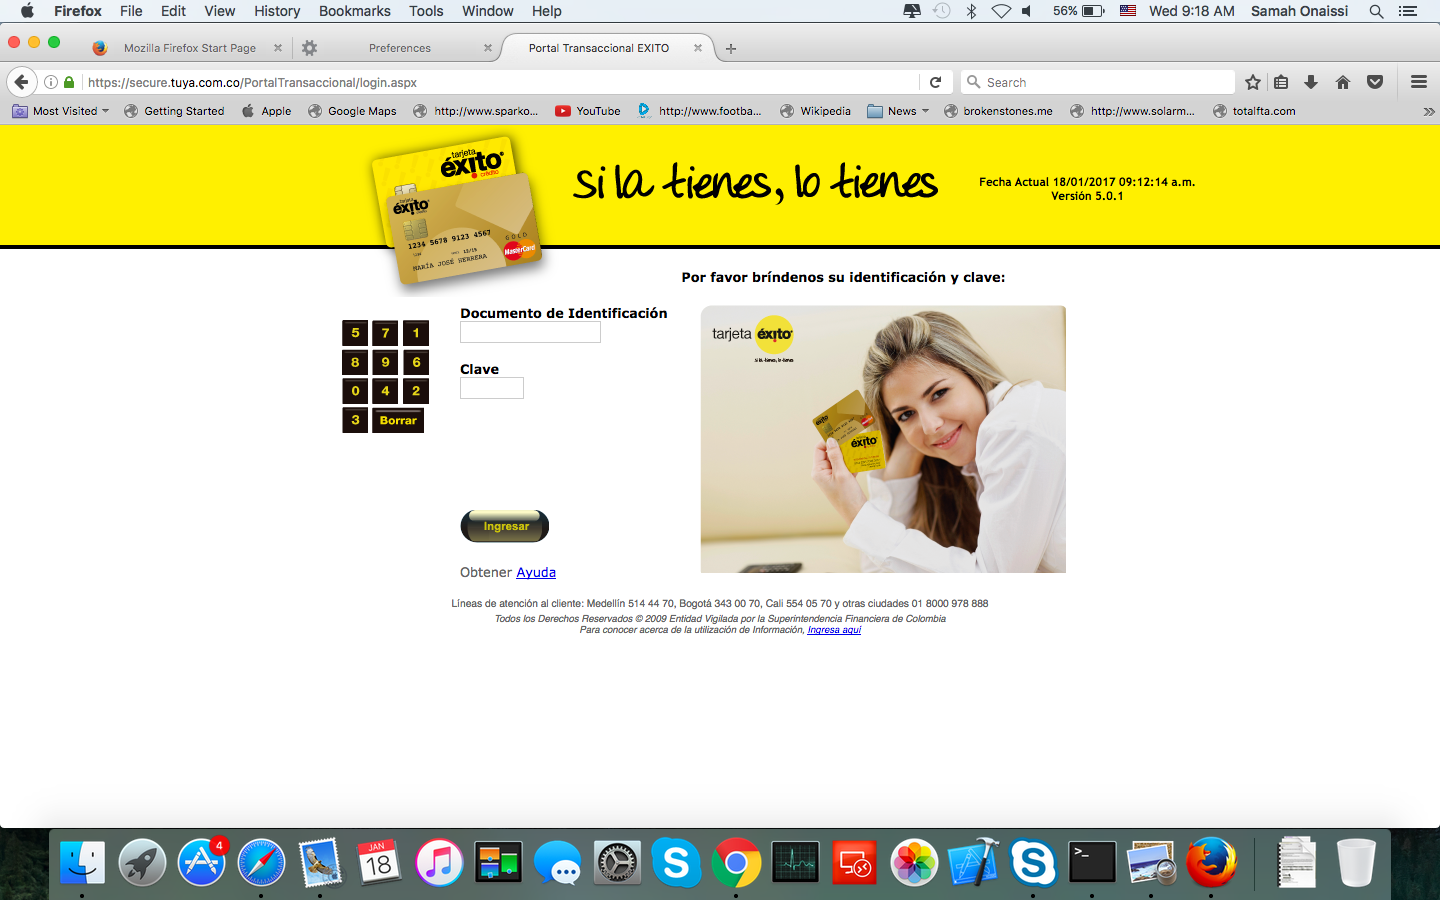The image size is (1440, 900).
Task: Click the Wi-Fi status icon
Action: coord(1001,11)
